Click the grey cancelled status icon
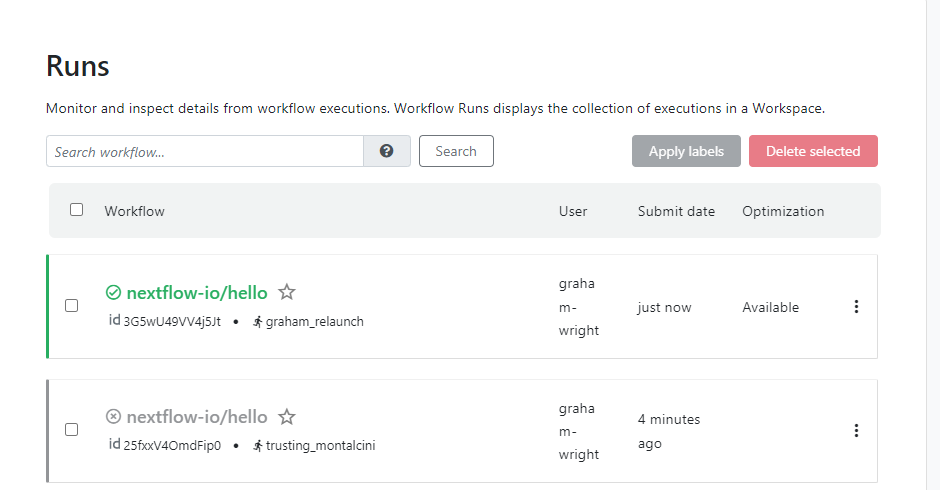The height and width of the screenshot is (490, 940). coord(113,416)
